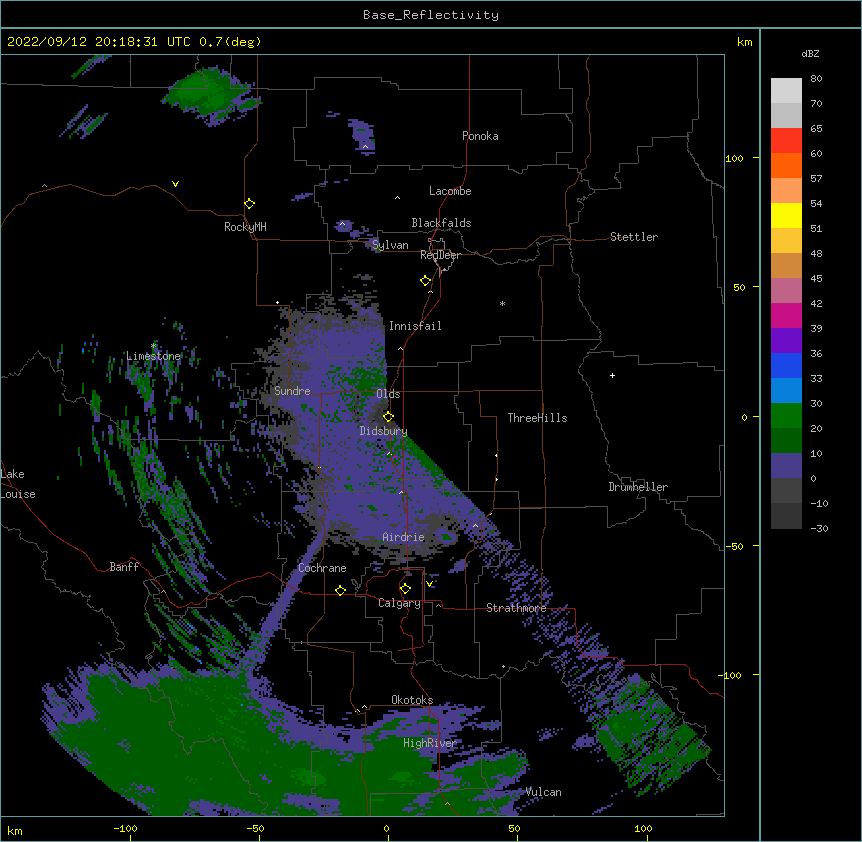The width and height of the screenshot is (862, 842).
Task: Select the dark orange 57-60 dBZ legend swatch
Action: 786,165
